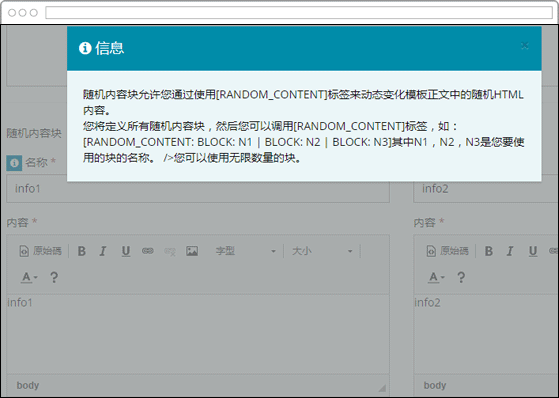Image resolution: width=559 pixels, height=398 pixels.
Task: Click unlink icon in the info1 editor
Action: (x=170, y=251)
